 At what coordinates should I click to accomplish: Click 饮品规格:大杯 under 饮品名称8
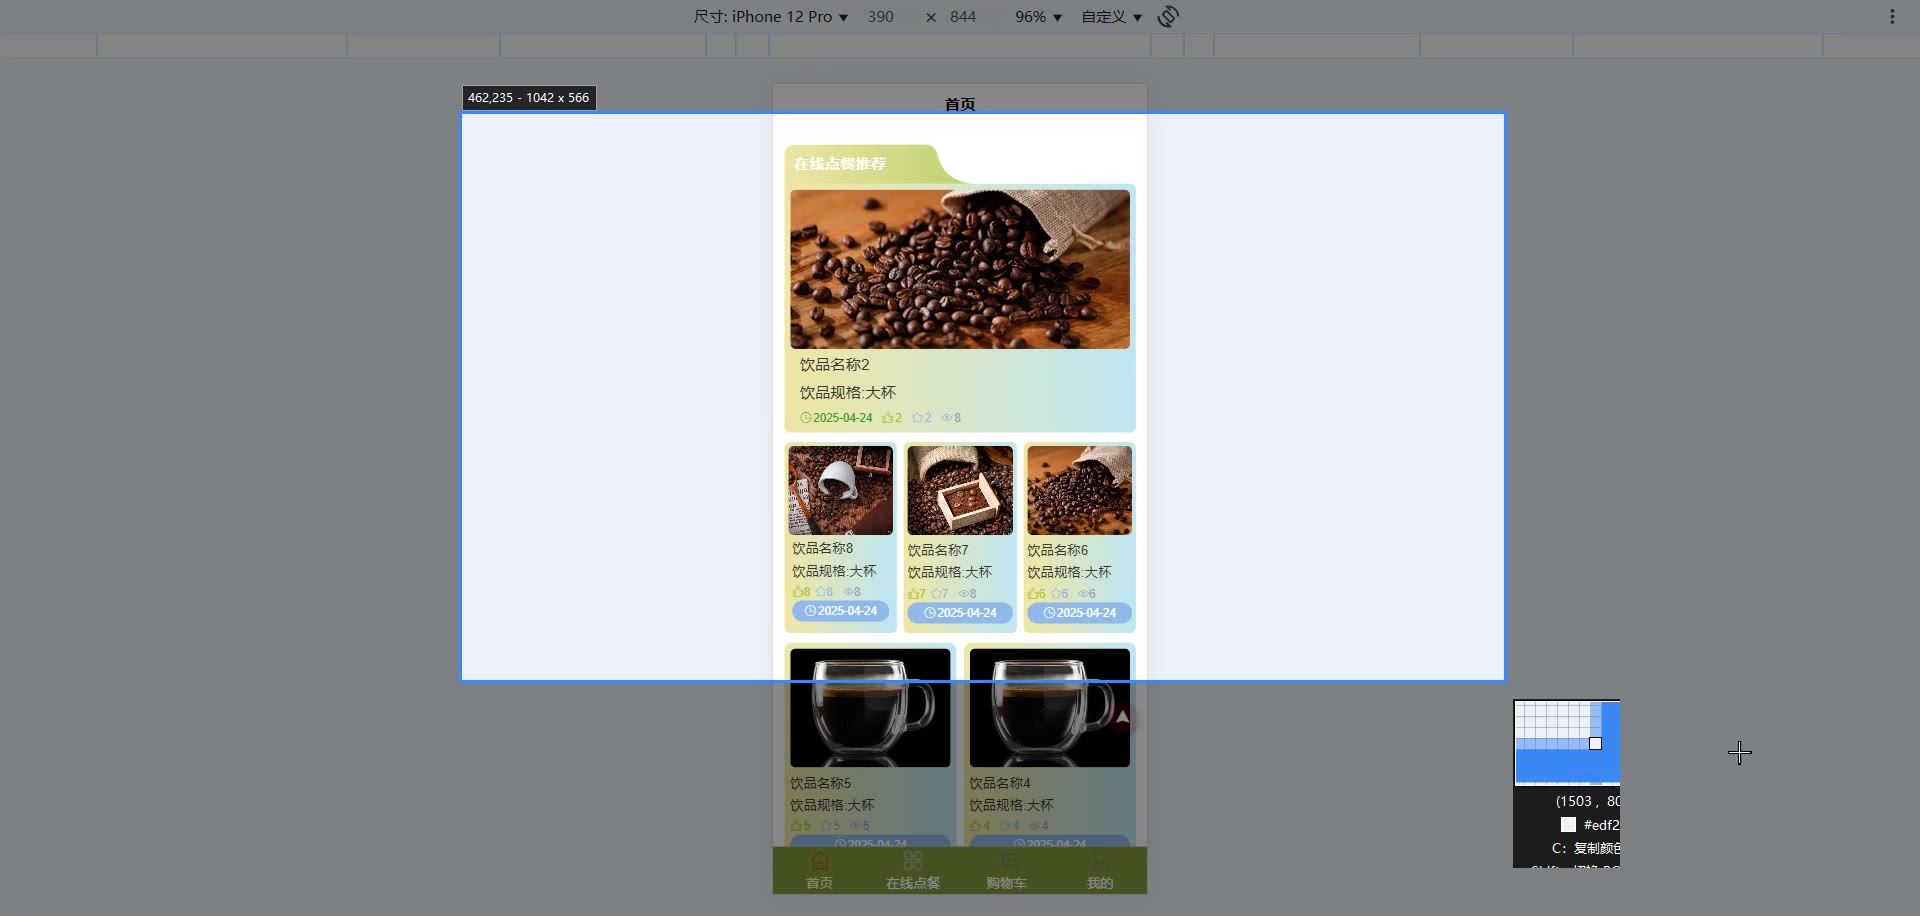pyautogui.click(x=834, y=572)
